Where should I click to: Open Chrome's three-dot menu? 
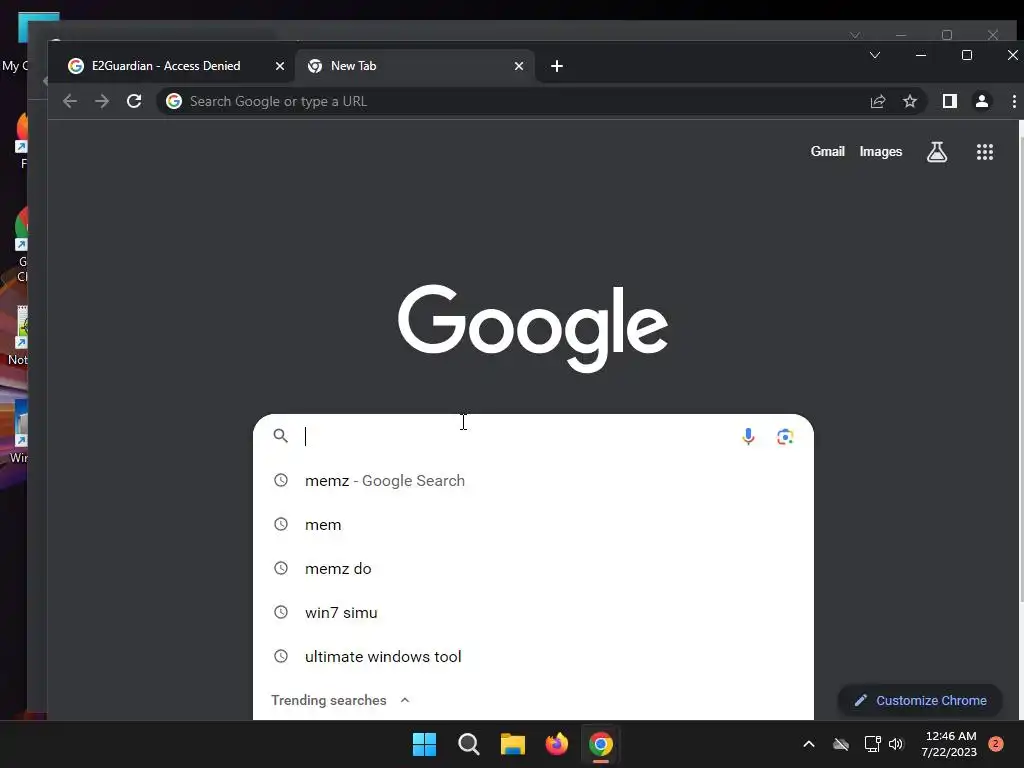pos(1014,101)
